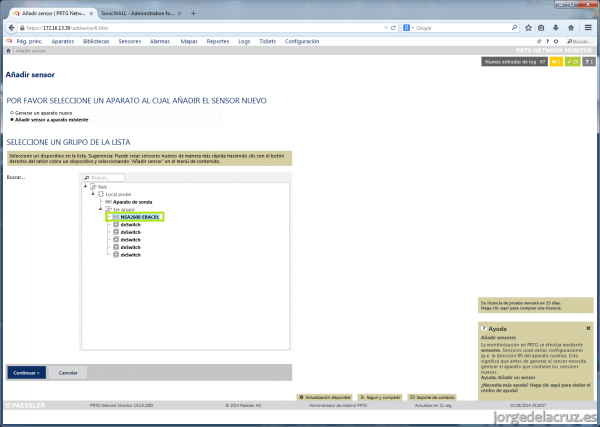Open the Aparatos menu
The width and height of the screenshot is (600, 427).
[63, 41]
